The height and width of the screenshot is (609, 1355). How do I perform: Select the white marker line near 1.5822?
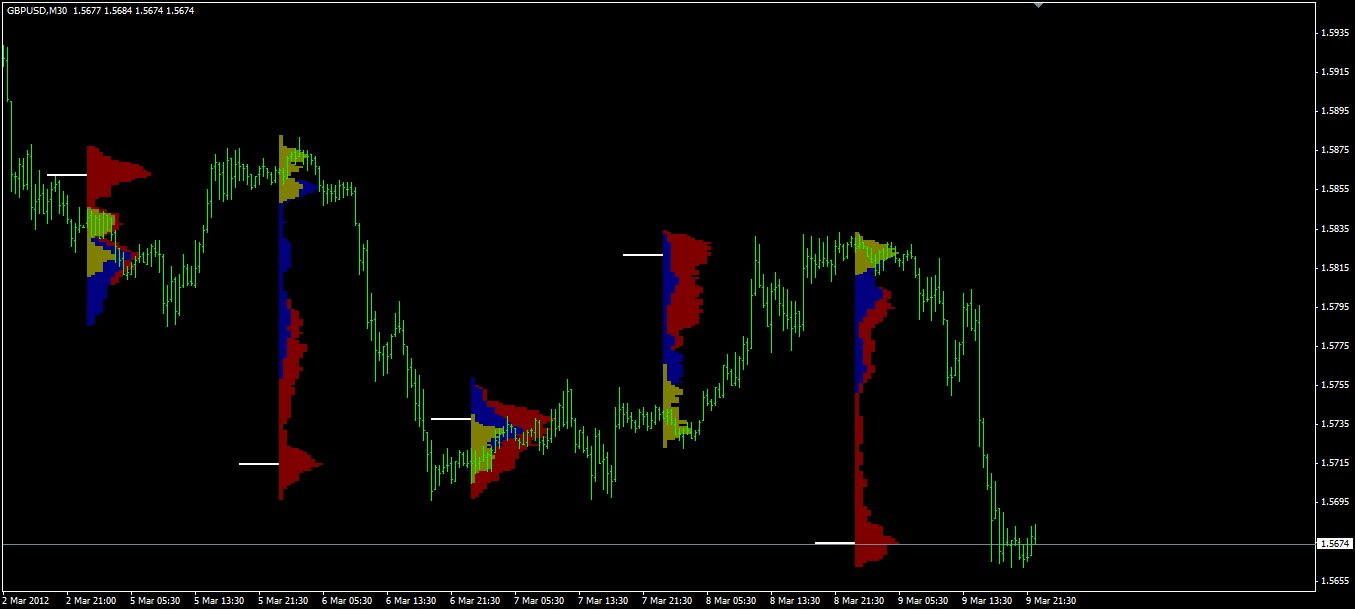pyautogui.click(x=643, y=255)
